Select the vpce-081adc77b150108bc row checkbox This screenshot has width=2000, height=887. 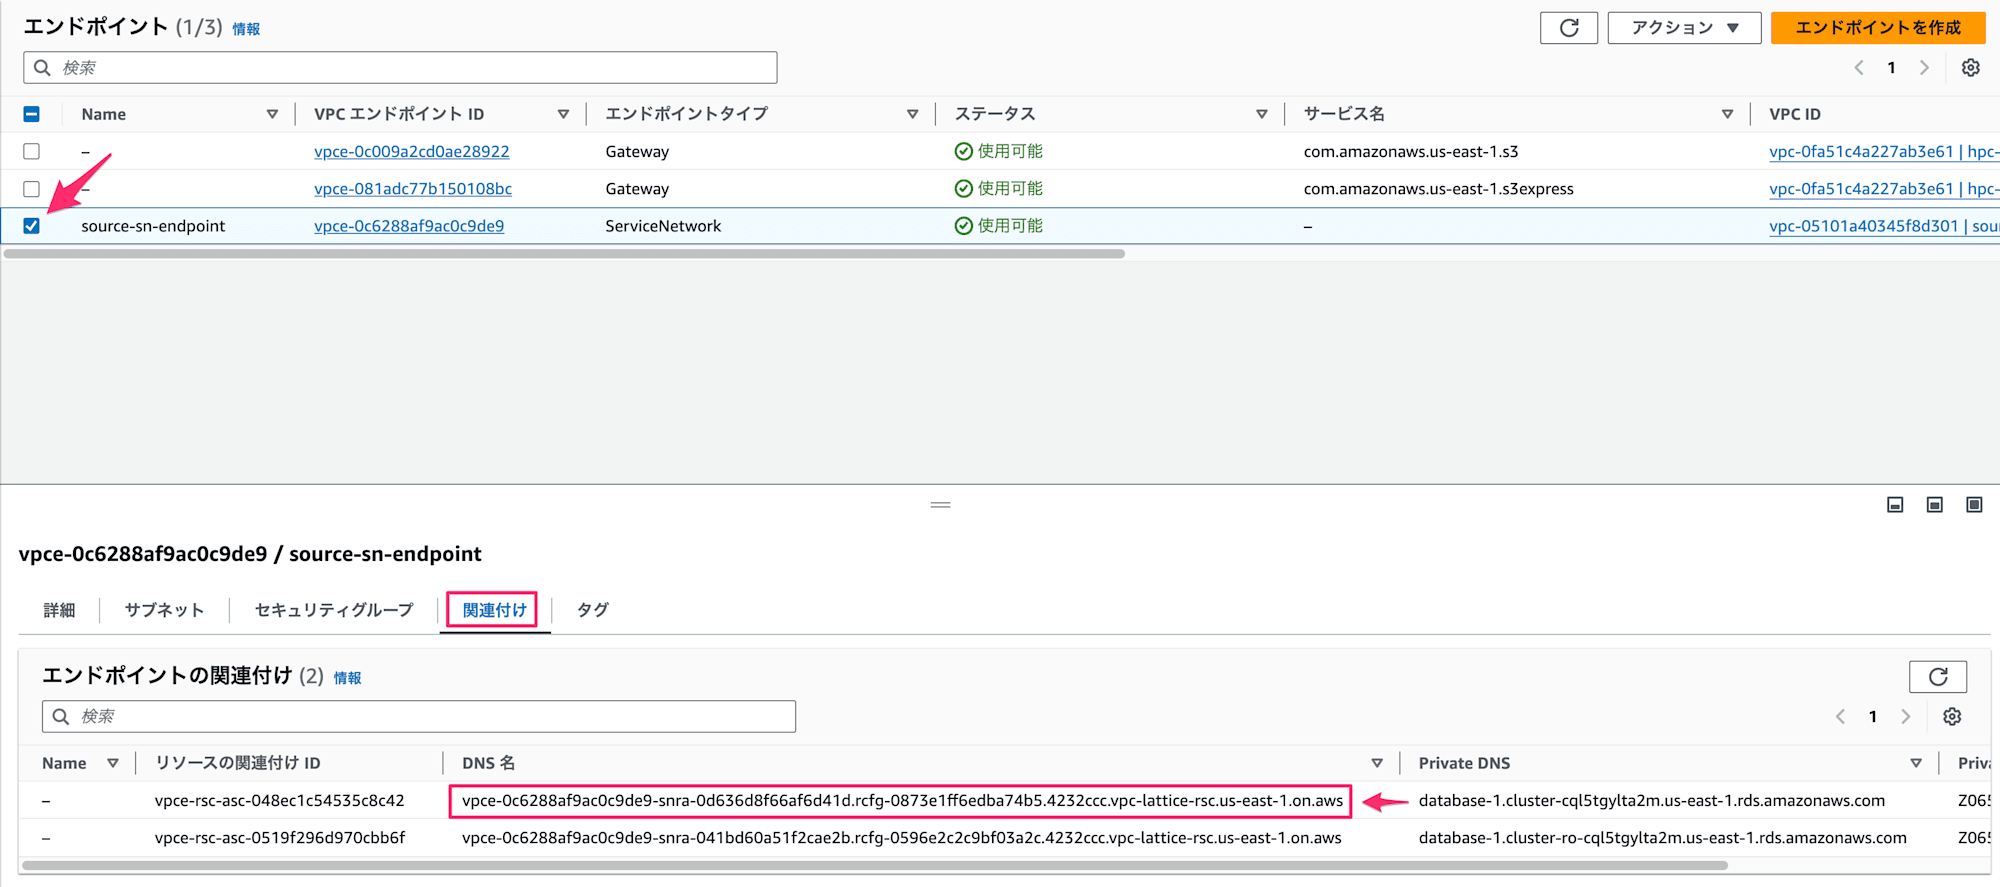[31, 189]
